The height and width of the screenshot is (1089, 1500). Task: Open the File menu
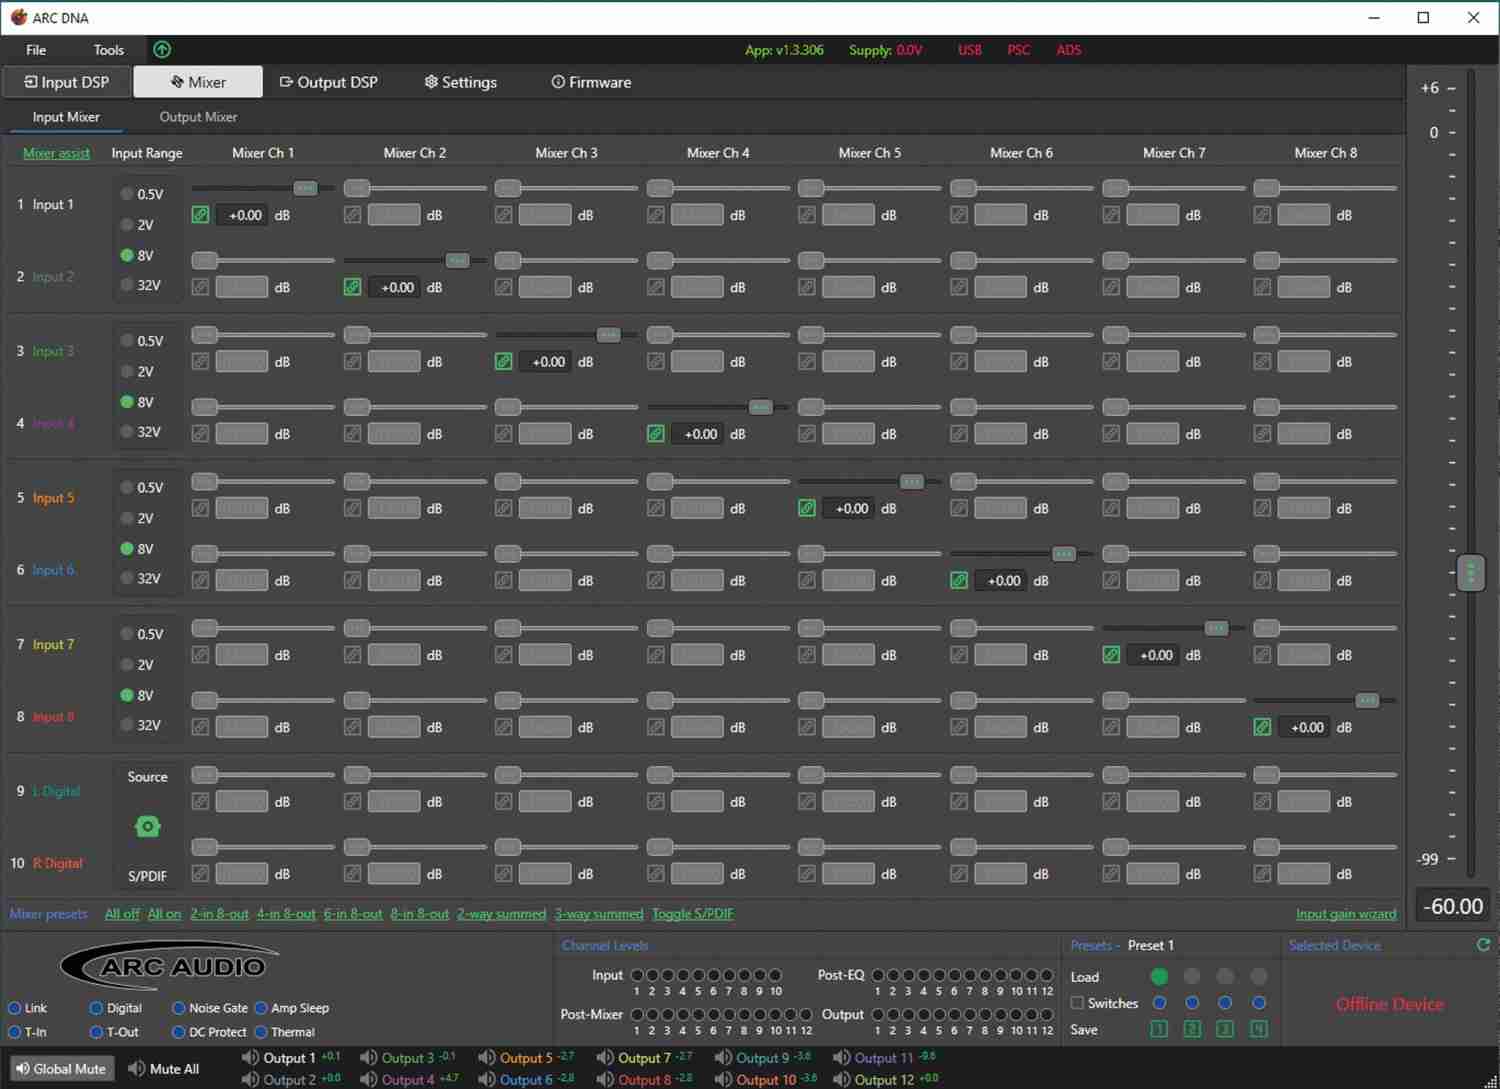(x=36, y=50)
